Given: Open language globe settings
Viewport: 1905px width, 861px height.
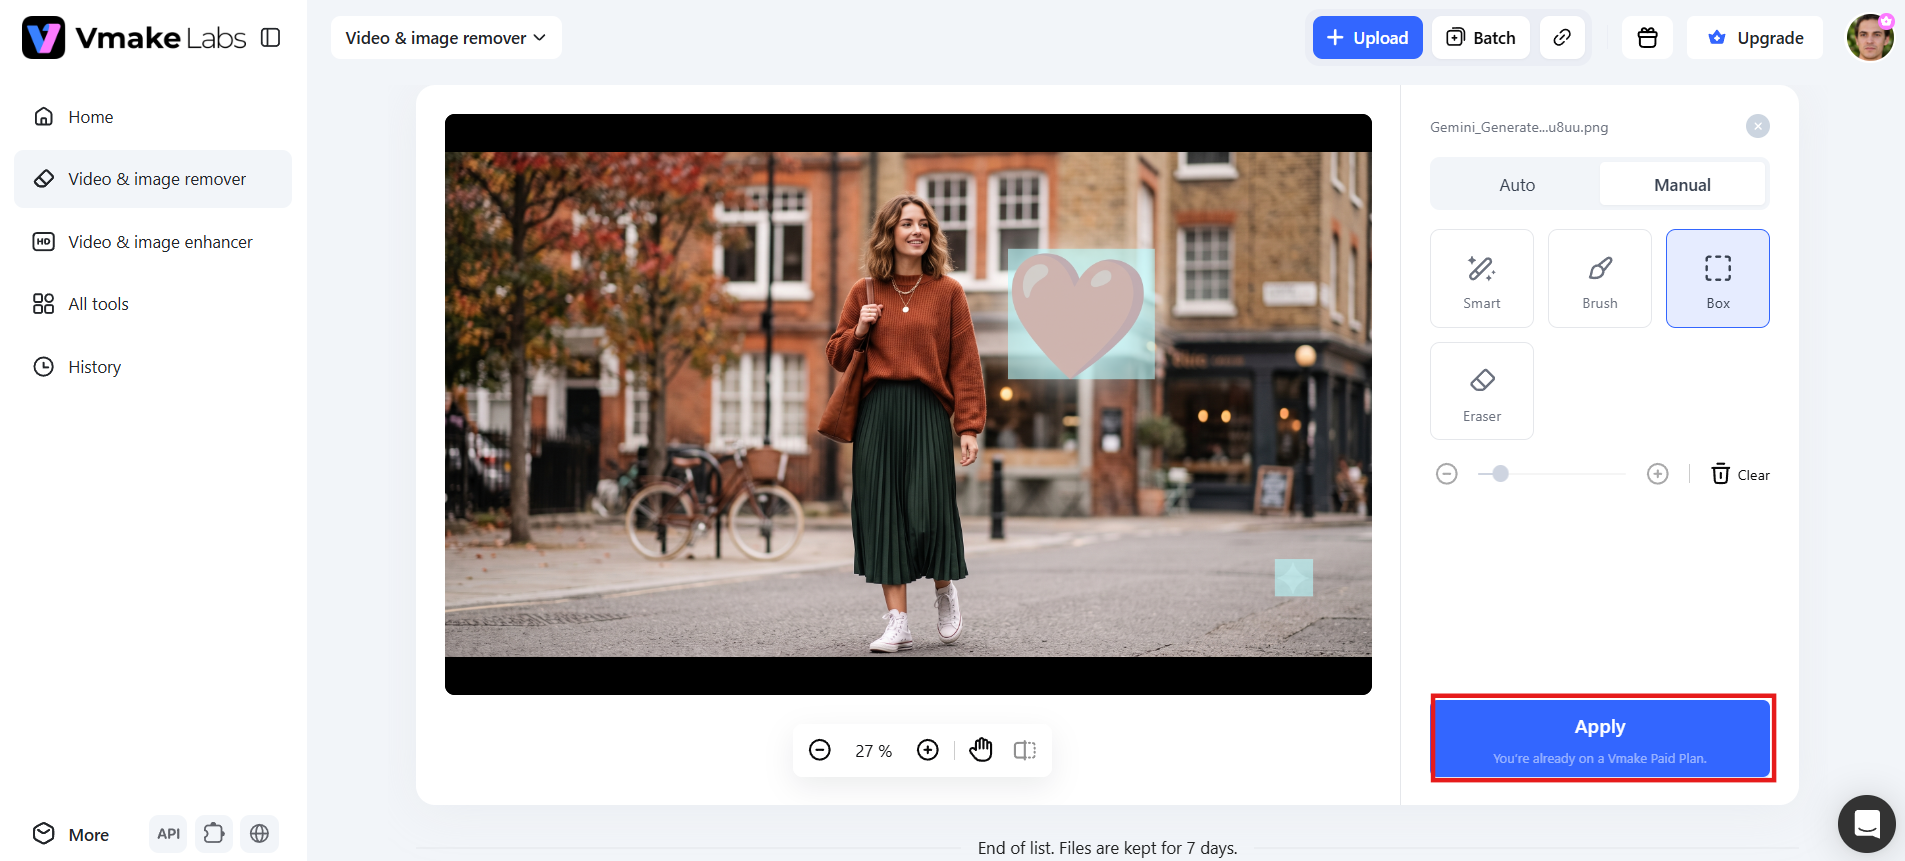Looking at the screenshot, I should click(259, 834).
